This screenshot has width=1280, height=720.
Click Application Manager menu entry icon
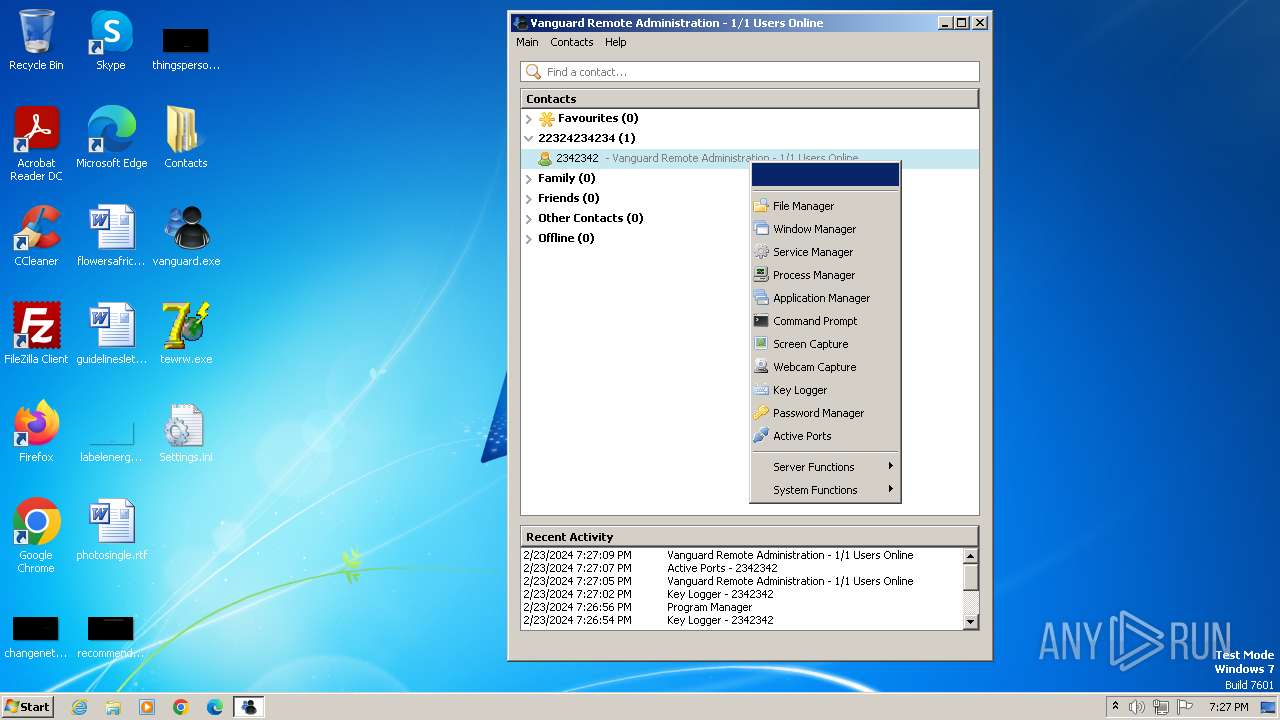(761, 298)
